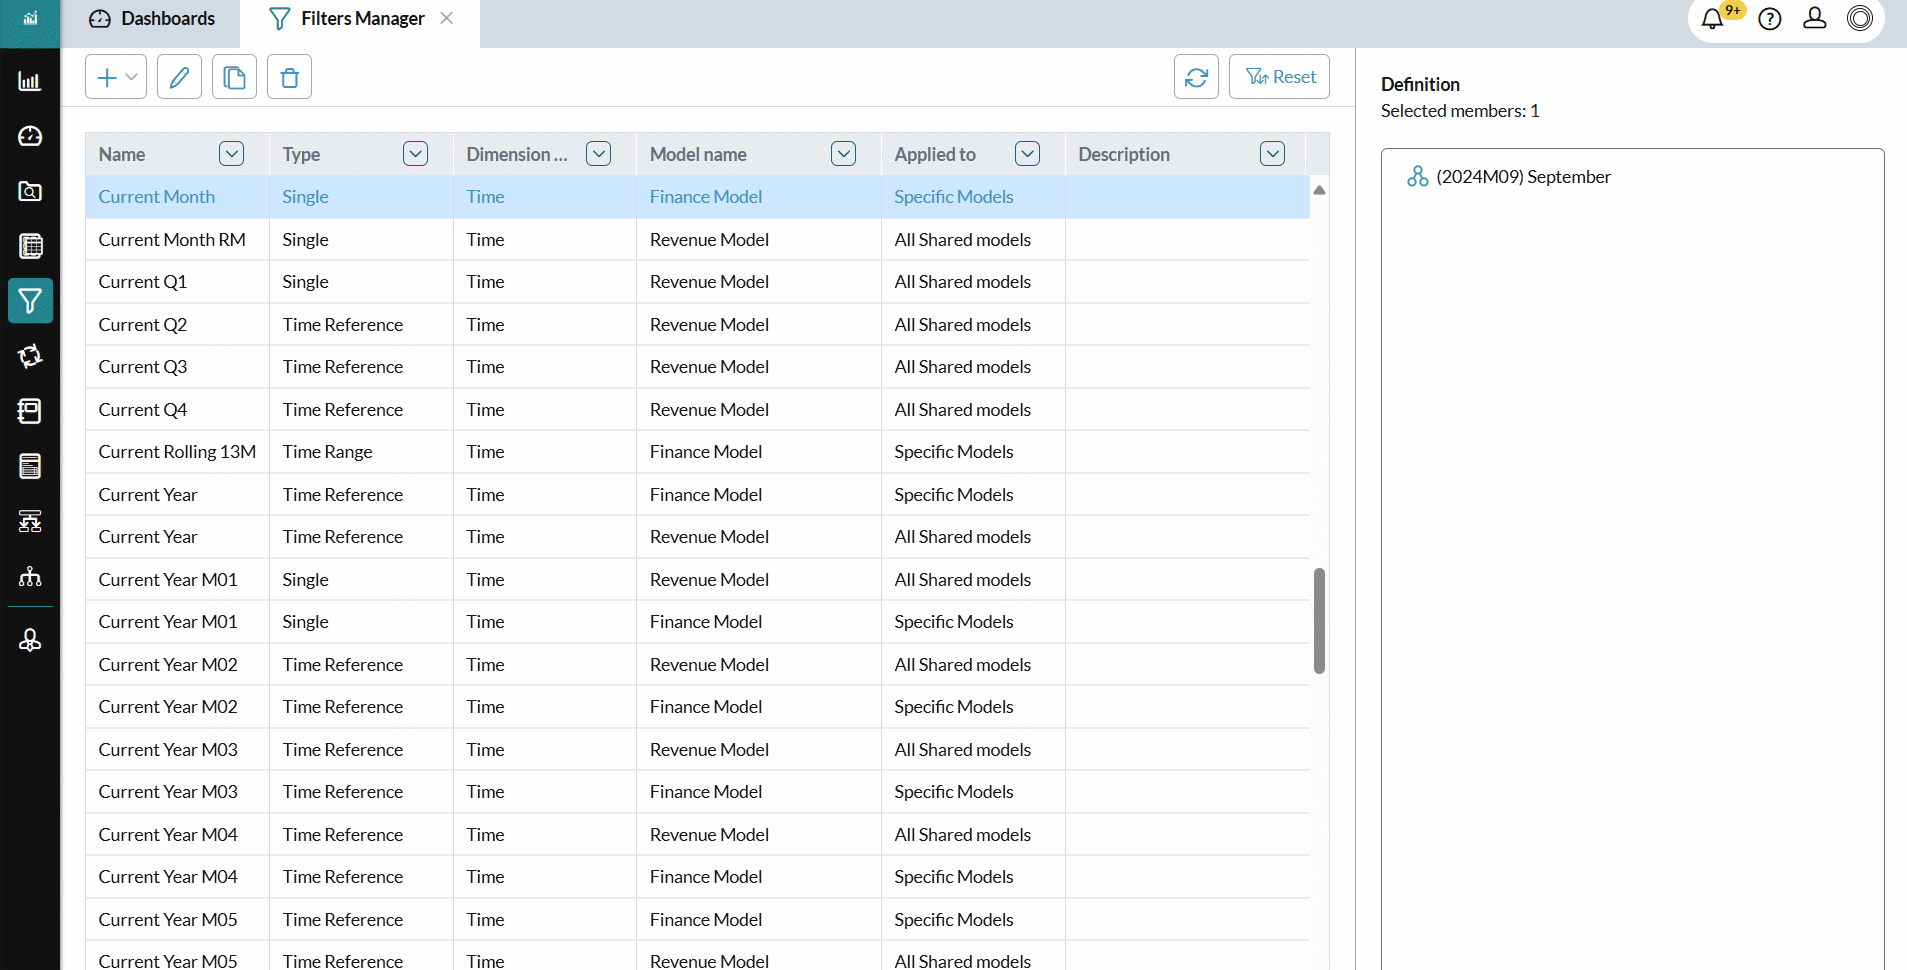Image resolution: width=1907 pixels, height=970 pixels.
Task: Click the gauge icon in the left sidebar
Action: (30, 136)
